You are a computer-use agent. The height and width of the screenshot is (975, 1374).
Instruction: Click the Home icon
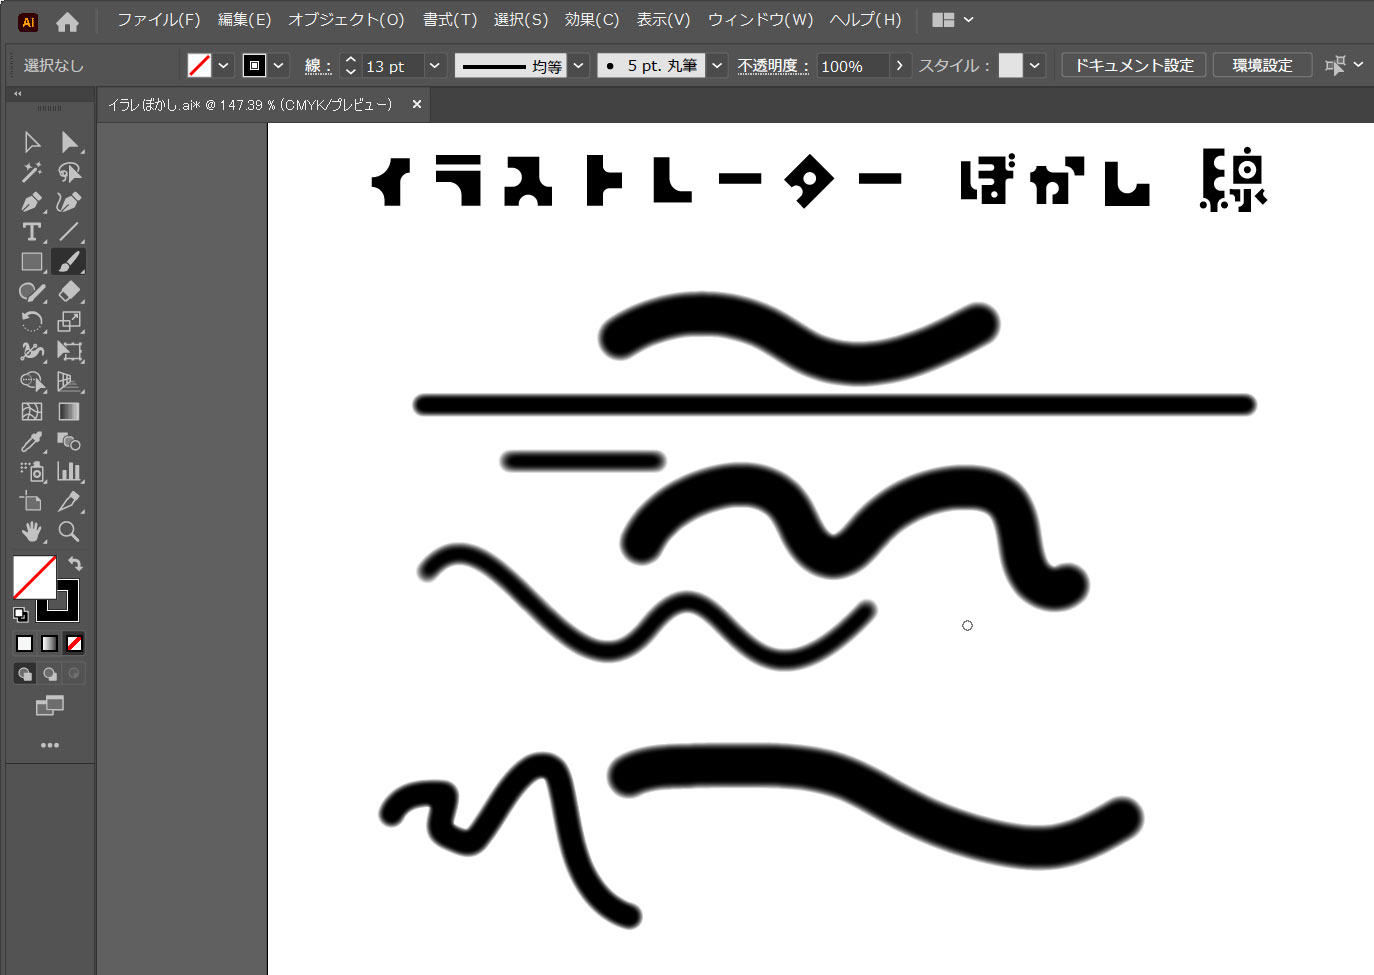[x=67, y=21]
